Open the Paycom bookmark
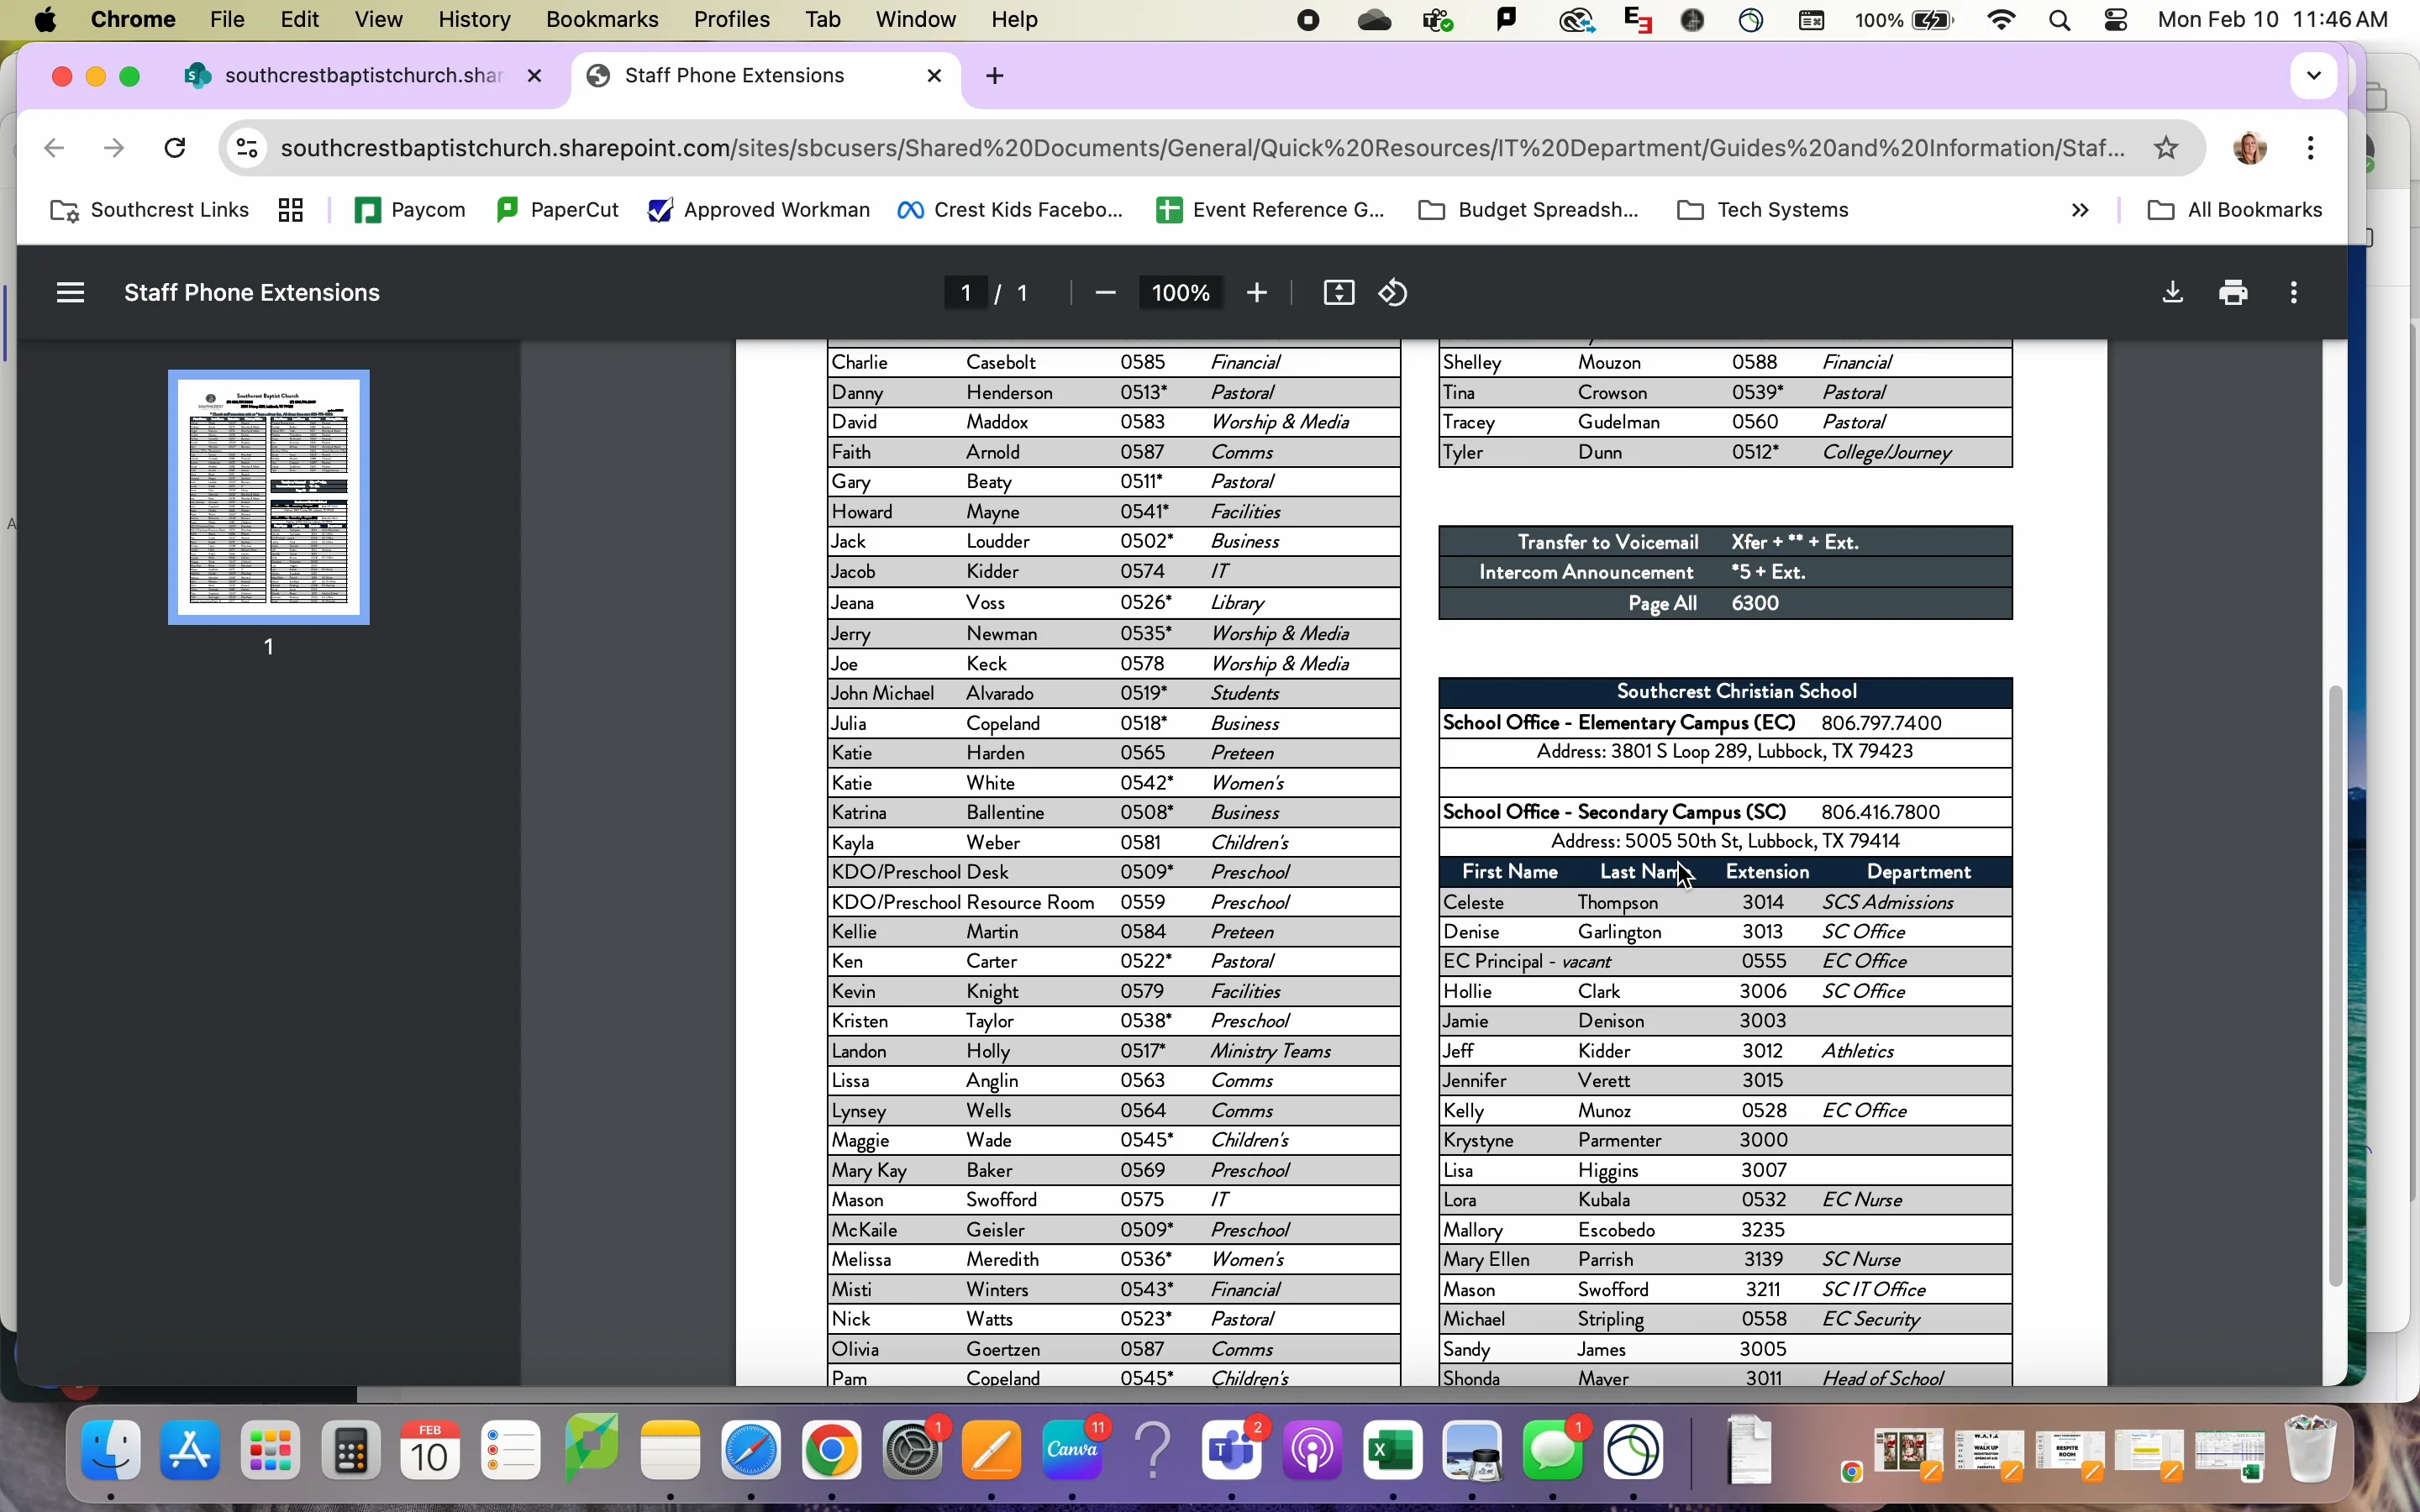The height and width of the screenshot is (1512, 2420). click(410, 209)
